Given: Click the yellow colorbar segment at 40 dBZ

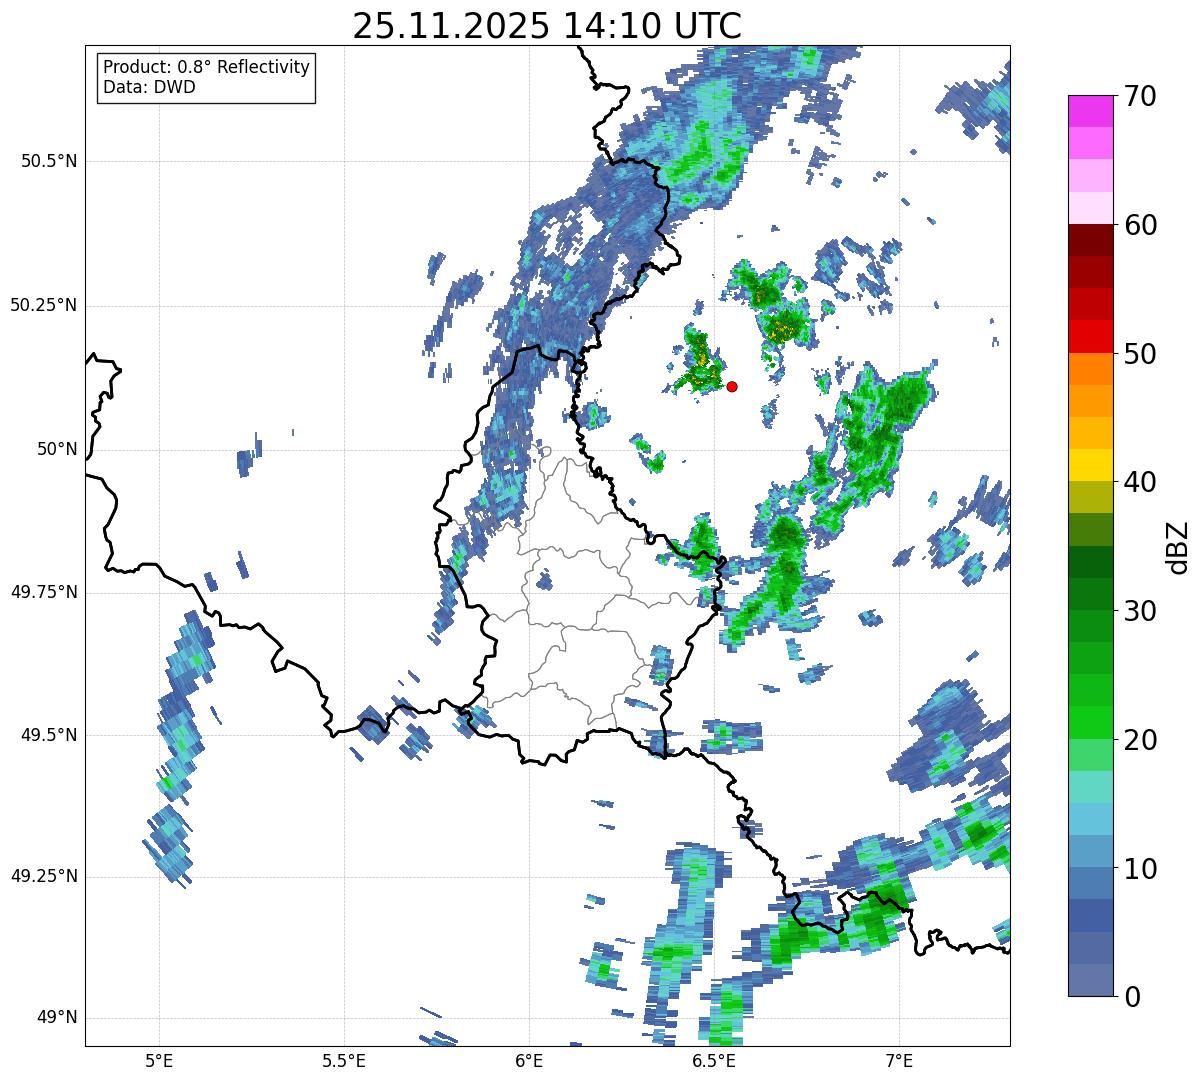Looking at the screenshot, I should pyautogui.click(x=1090, y=465).
